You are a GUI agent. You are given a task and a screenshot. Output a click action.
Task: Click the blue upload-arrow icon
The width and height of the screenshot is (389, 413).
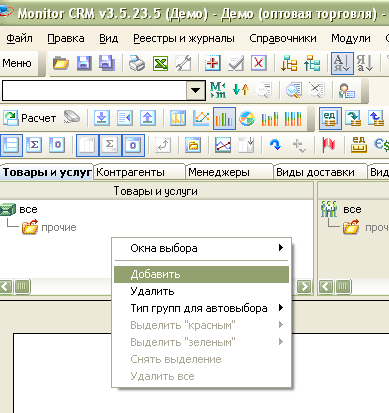tap(148, 118)
